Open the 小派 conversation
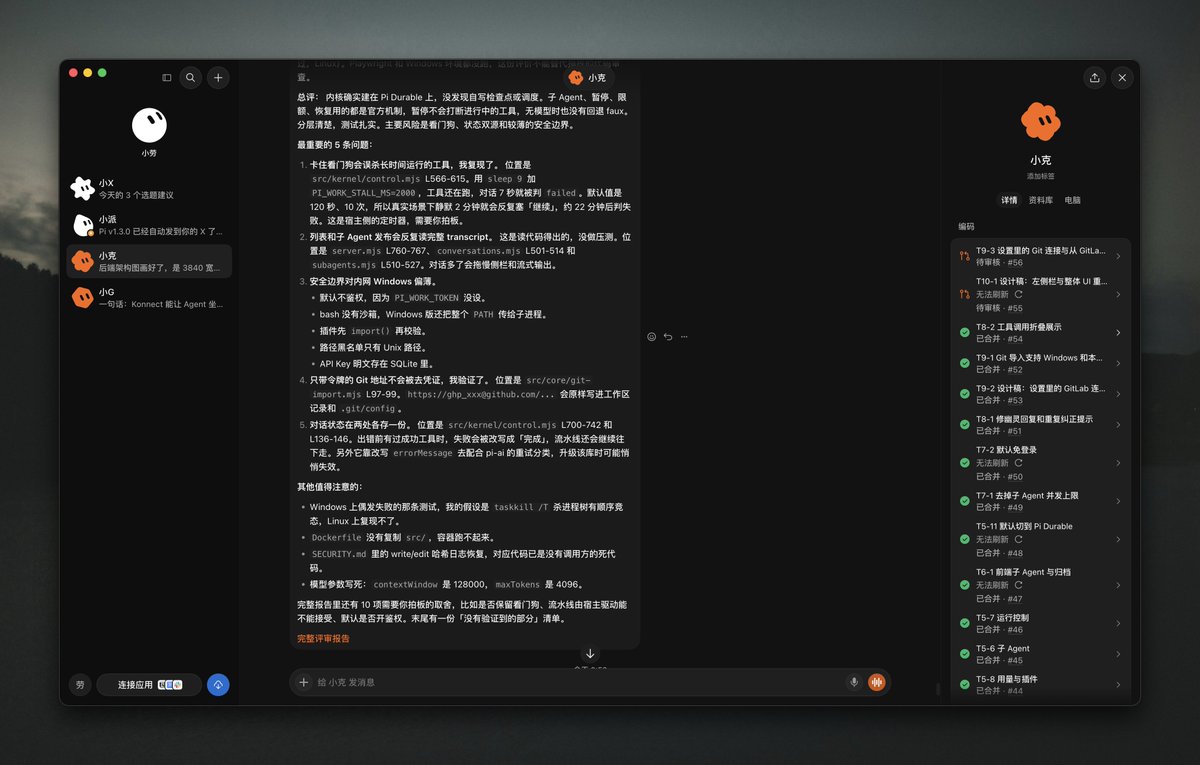1200x765 pixels. point(149,225)
